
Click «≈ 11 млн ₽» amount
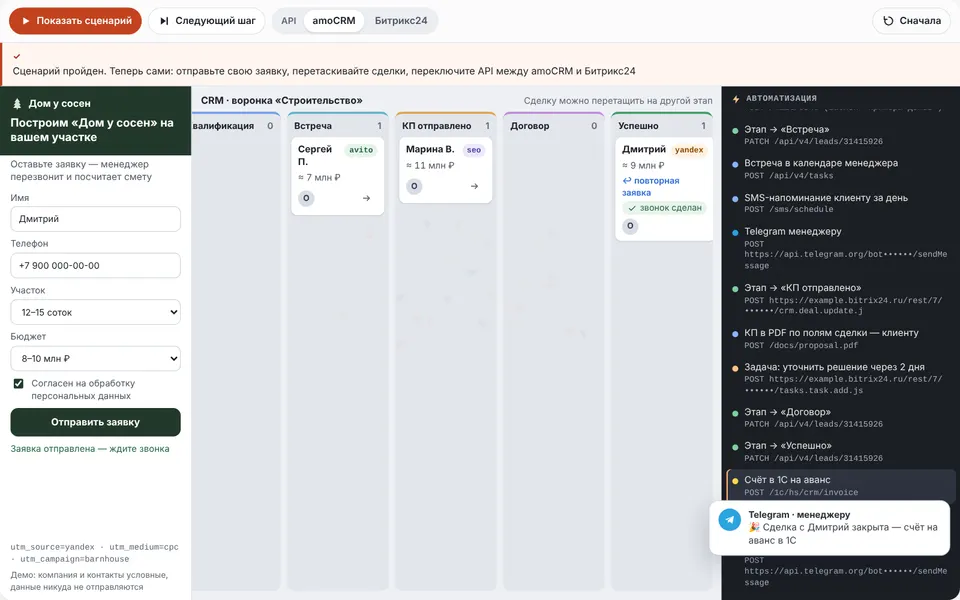click(x=430, y=165)
